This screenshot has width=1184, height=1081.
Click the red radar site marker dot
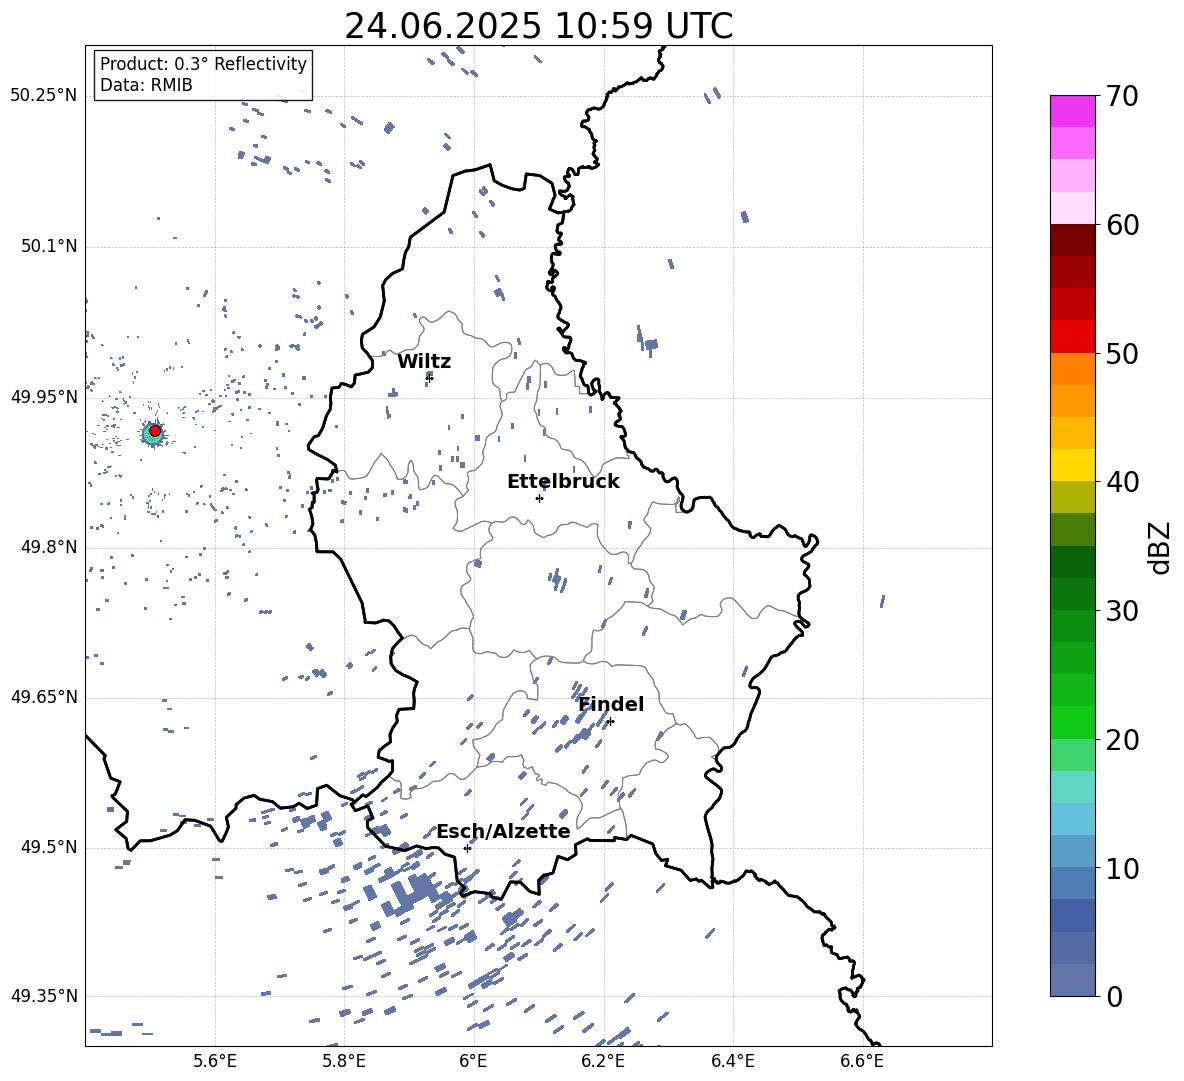tap(155, 430)
